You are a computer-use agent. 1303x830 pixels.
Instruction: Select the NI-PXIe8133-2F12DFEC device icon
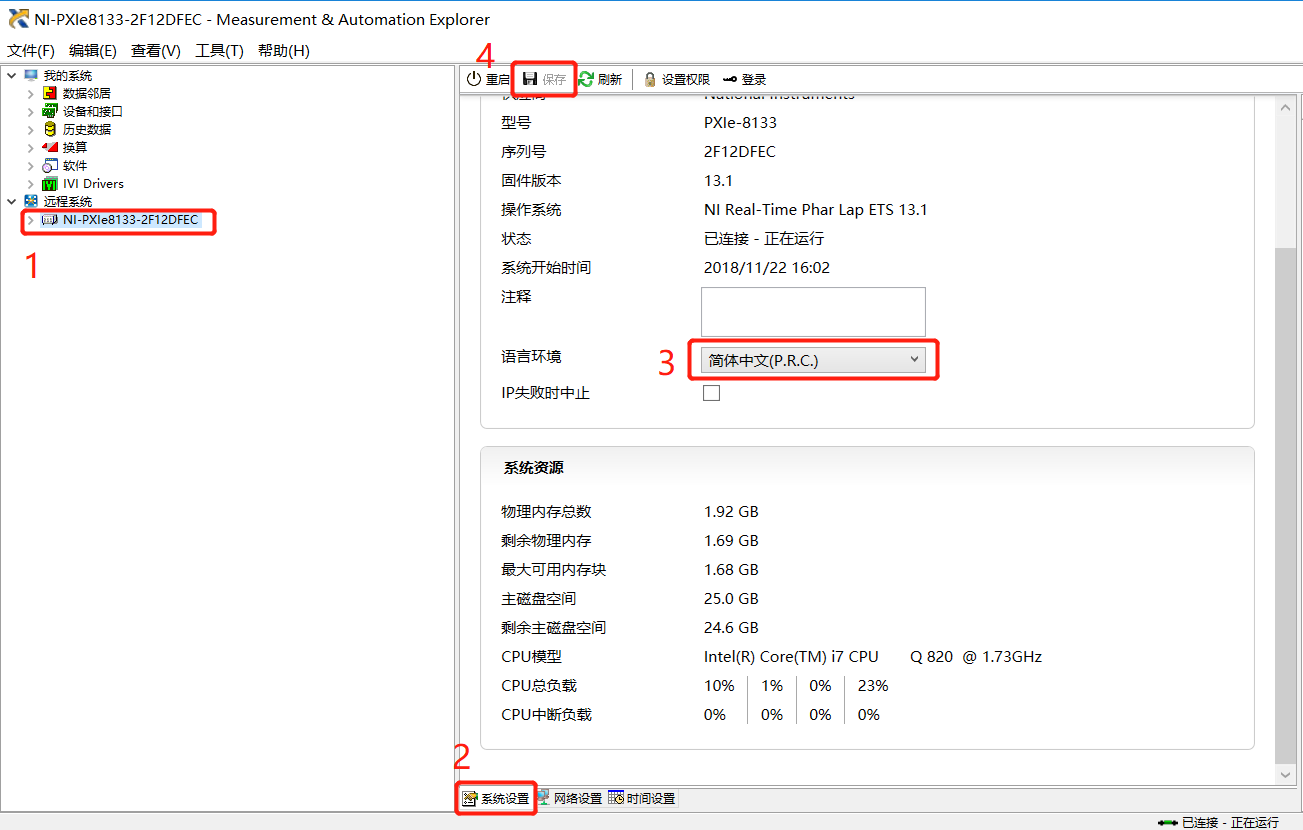pos(50,220)
